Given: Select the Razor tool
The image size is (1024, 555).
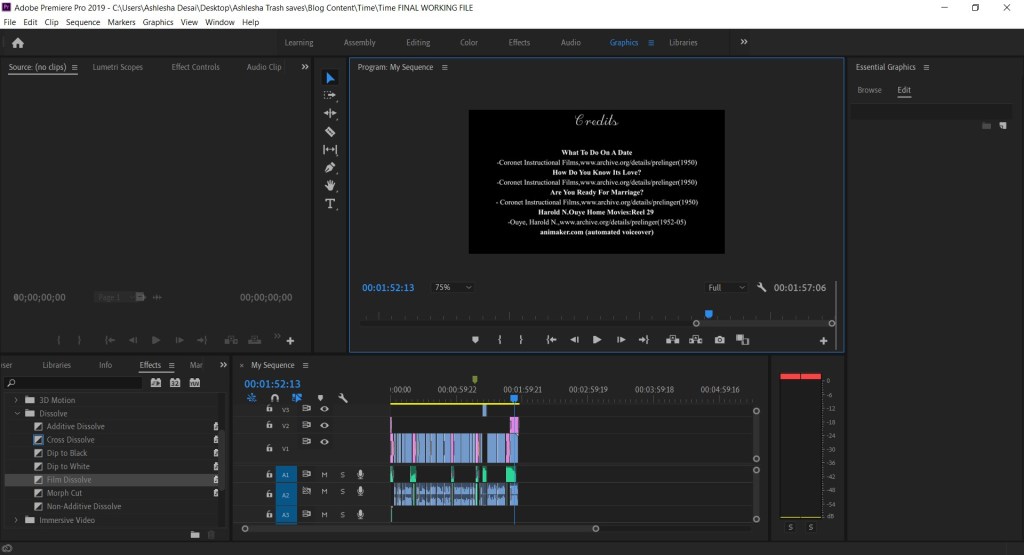Looking at the screenshot, I should [330, 132].
